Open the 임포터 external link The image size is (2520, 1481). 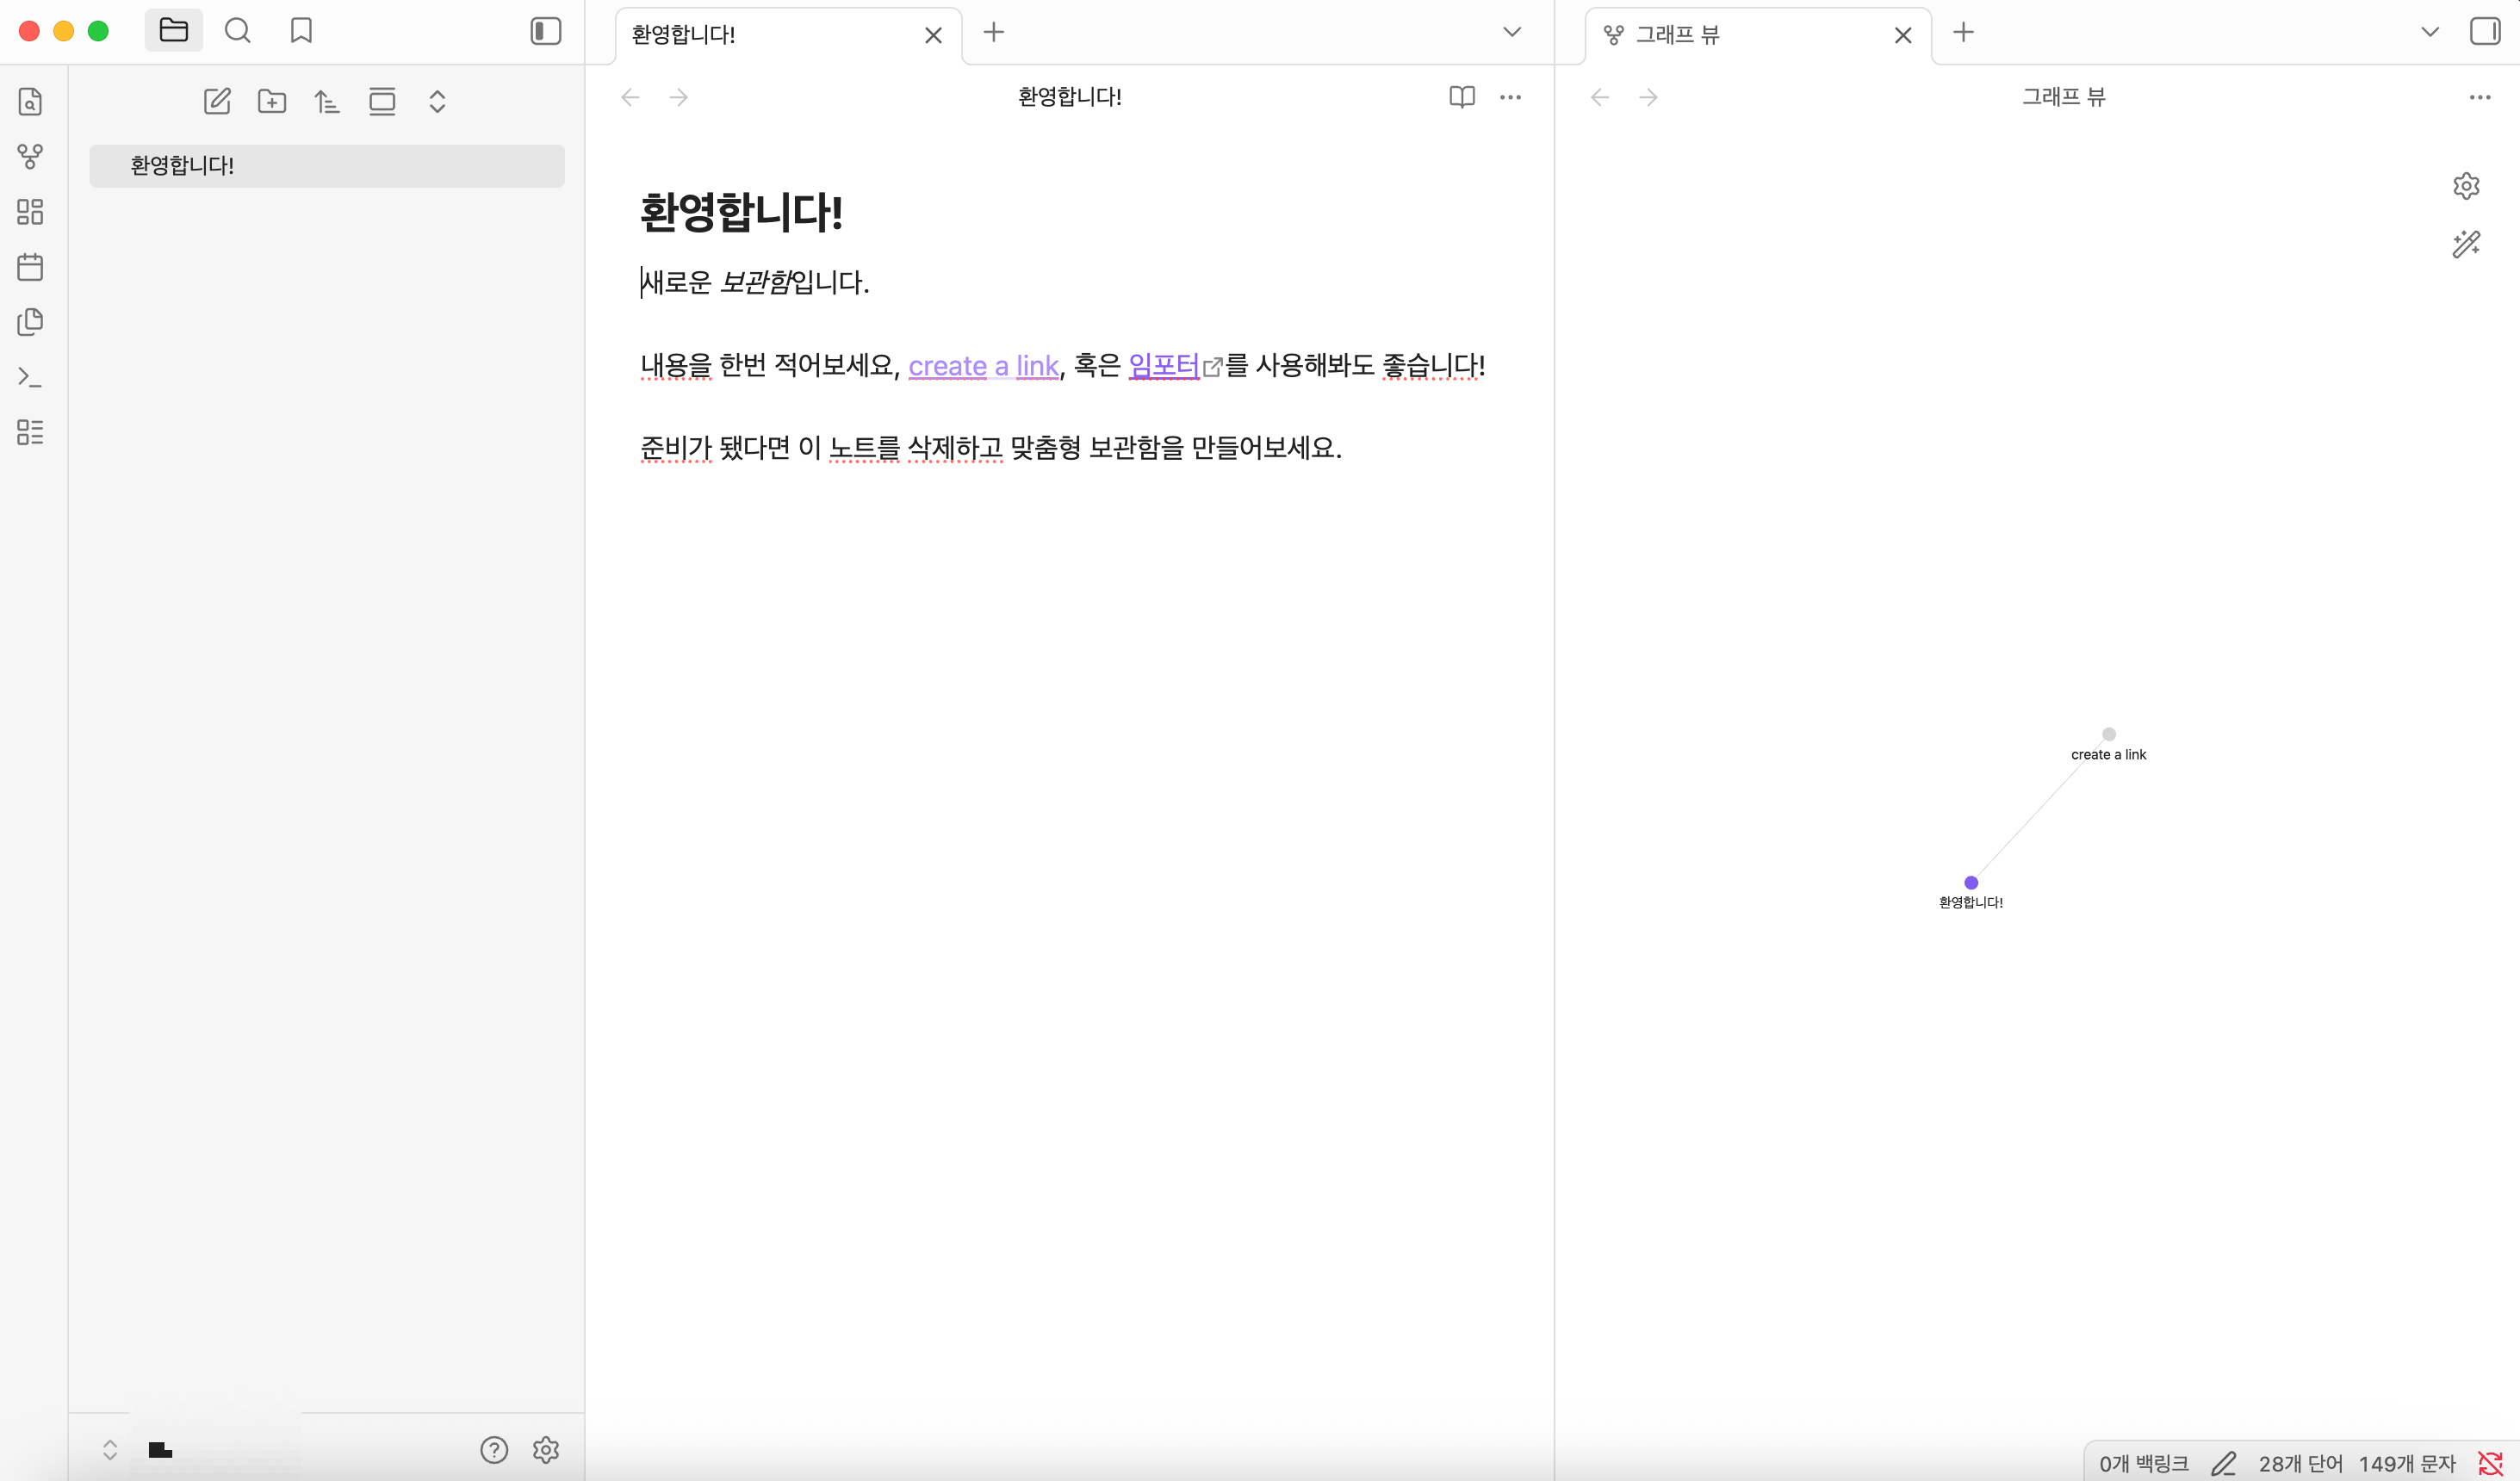1164,366
